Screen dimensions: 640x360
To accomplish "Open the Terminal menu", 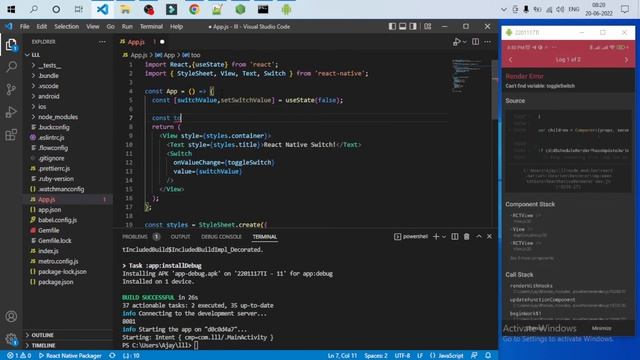I will click(x=151, y=27).
